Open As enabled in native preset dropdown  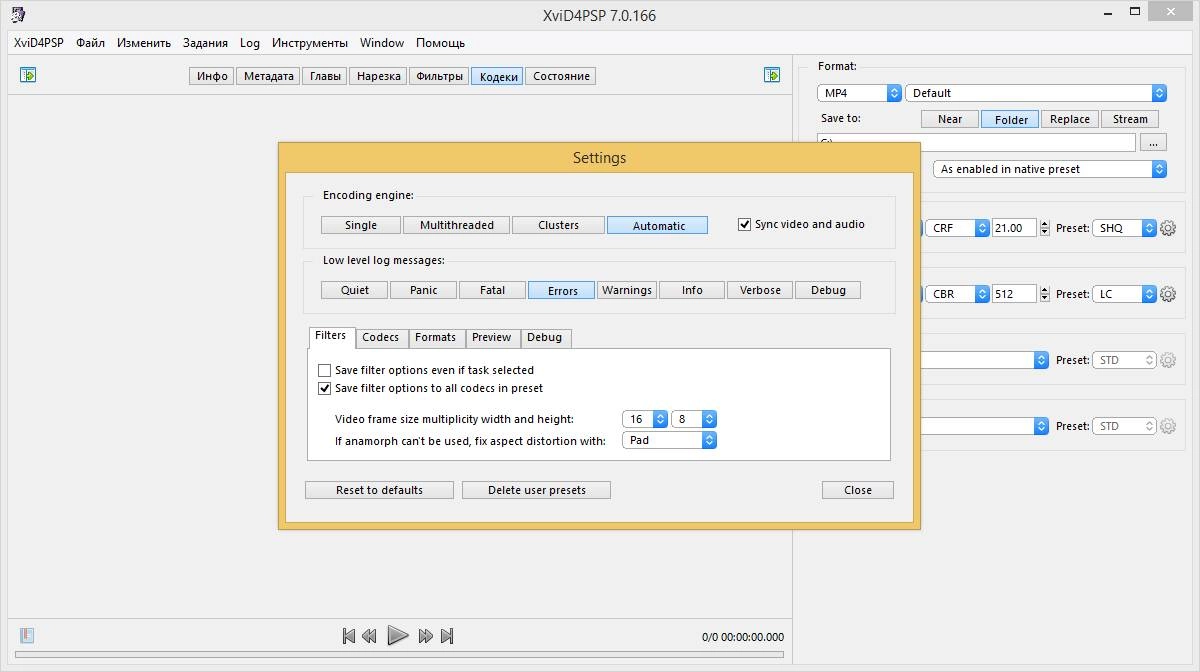point(1050,169)
